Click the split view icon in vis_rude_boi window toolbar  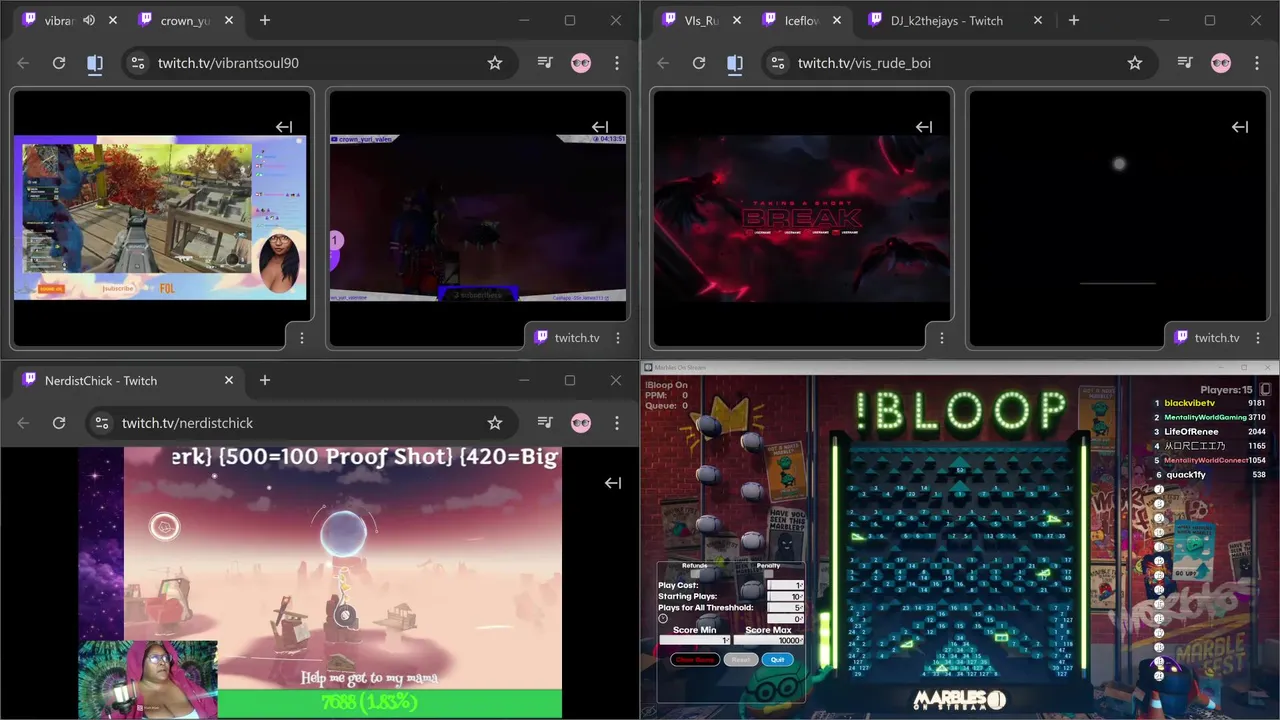[x=735, y=63]
